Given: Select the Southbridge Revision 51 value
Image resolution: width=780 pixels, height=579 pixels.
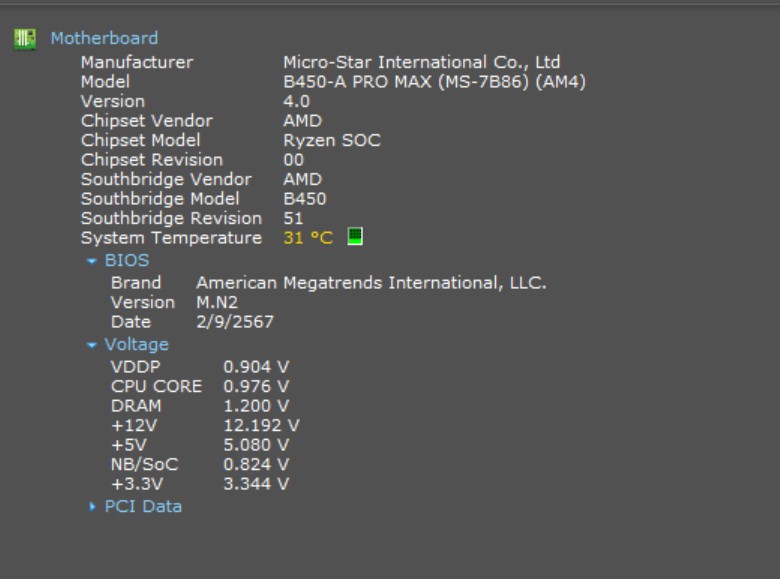Looking at the screenshot, I should click(x=293, y=218).
